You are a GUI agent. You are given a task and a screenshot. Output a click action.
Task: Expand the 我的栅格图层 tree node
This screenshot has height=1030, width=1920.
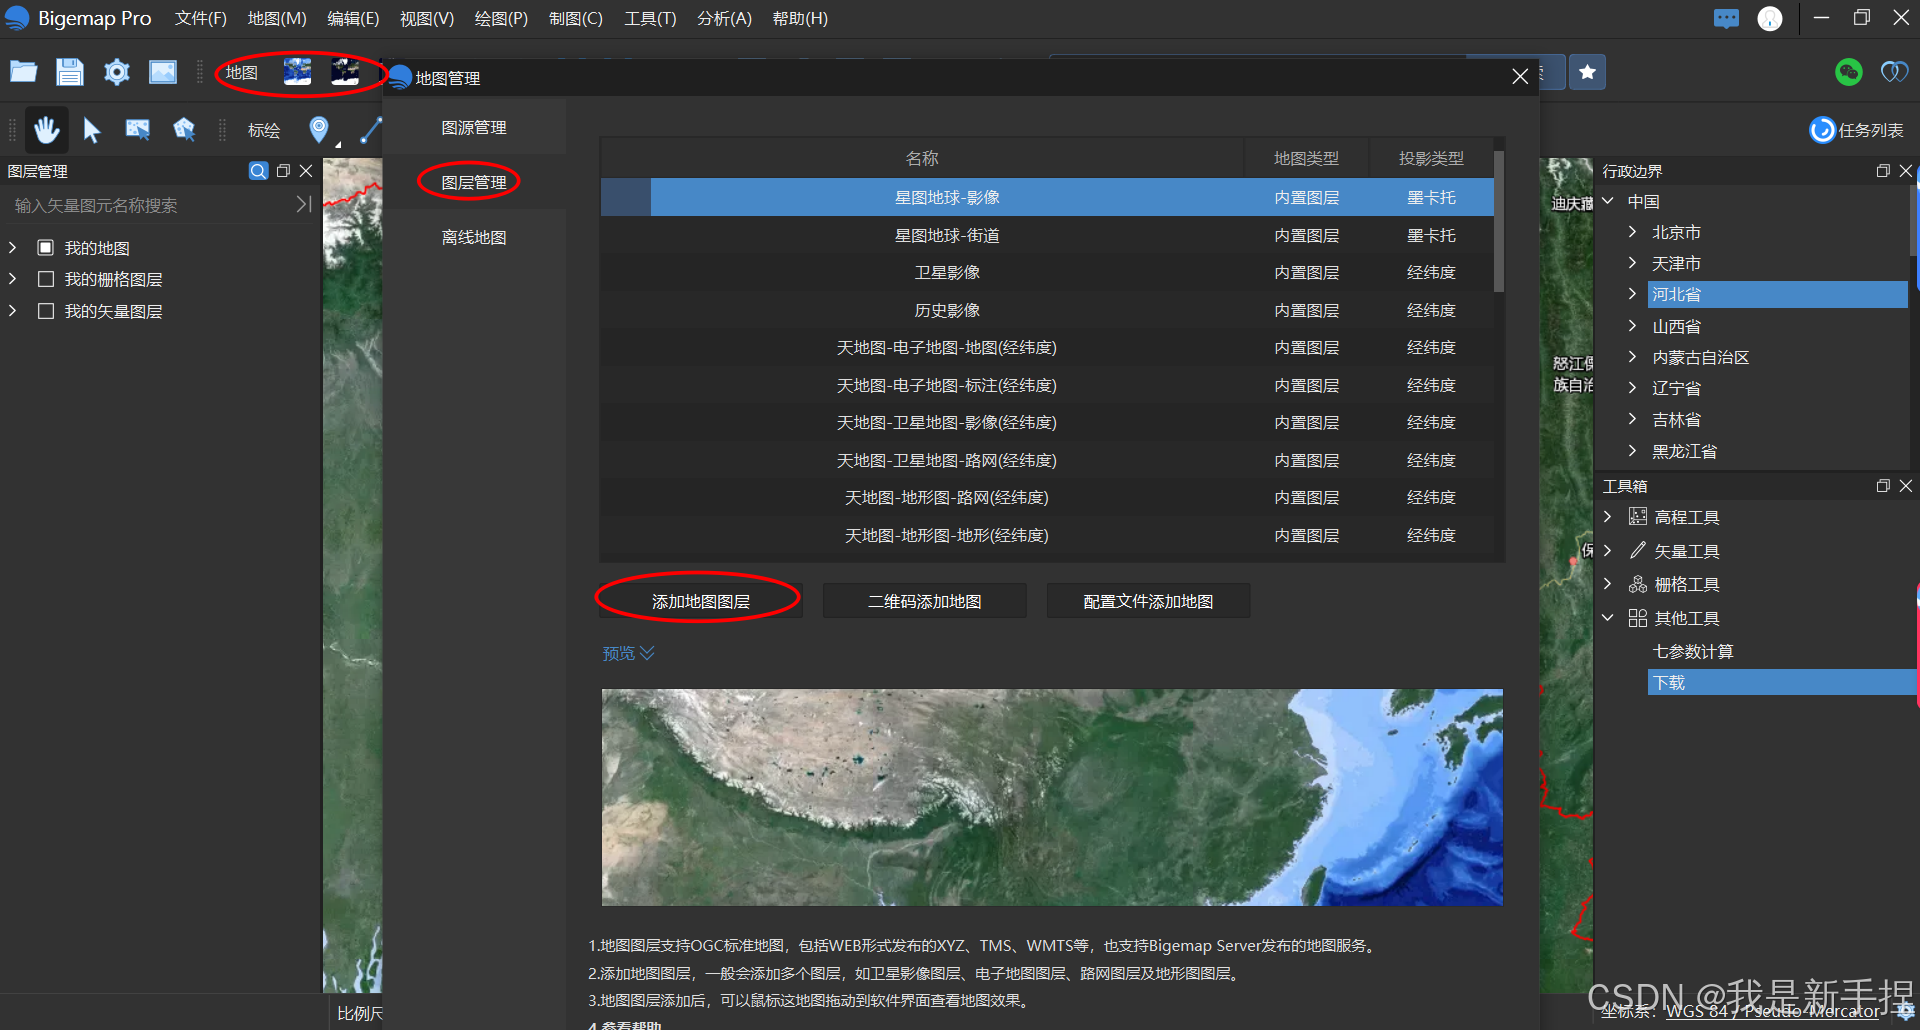(x=12, y=279)
